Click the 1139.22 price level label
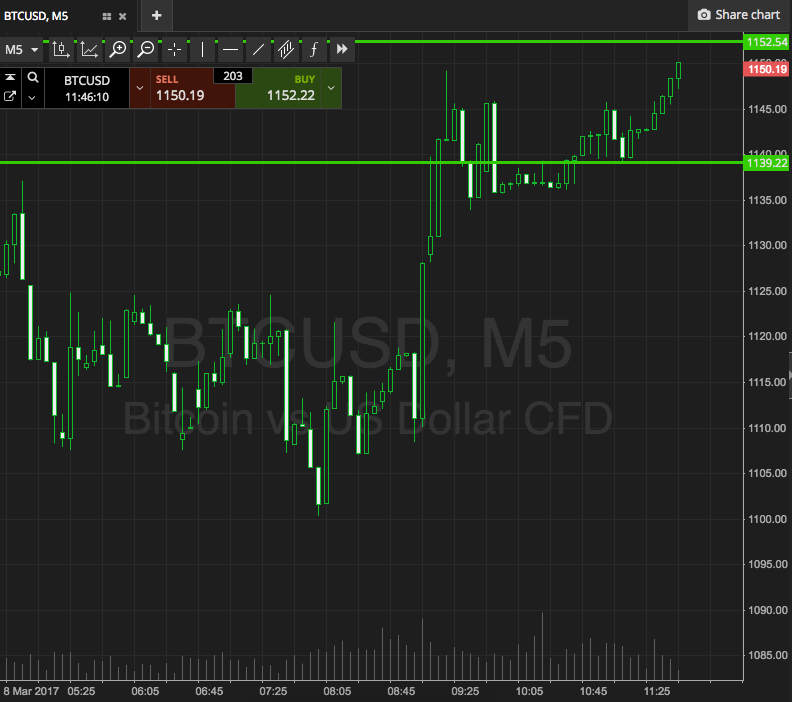The image size is (792, 702). tap(767, 162)
